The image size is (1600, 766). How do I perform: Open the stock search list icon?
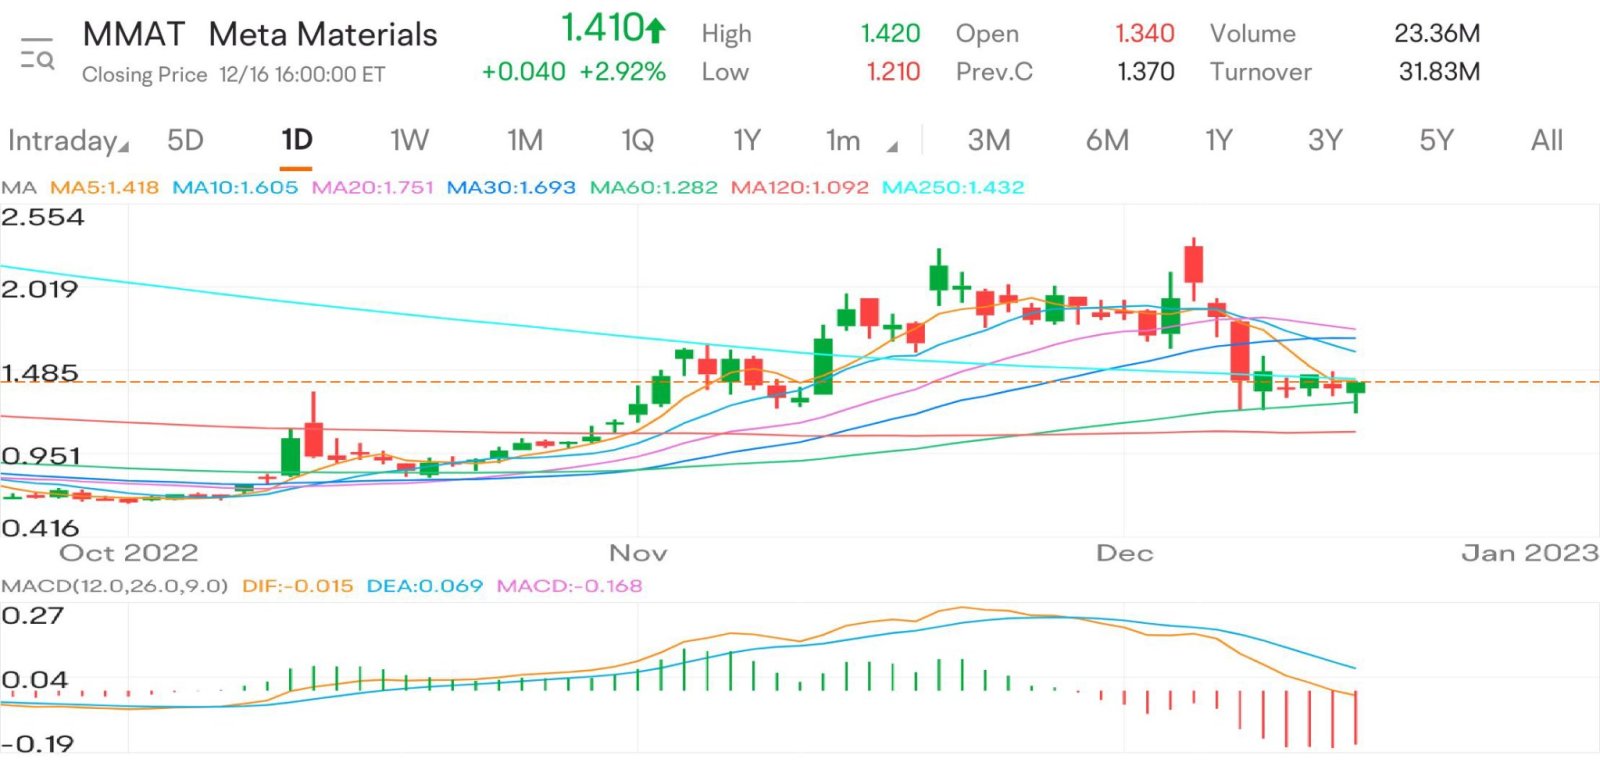click(37, 54)
